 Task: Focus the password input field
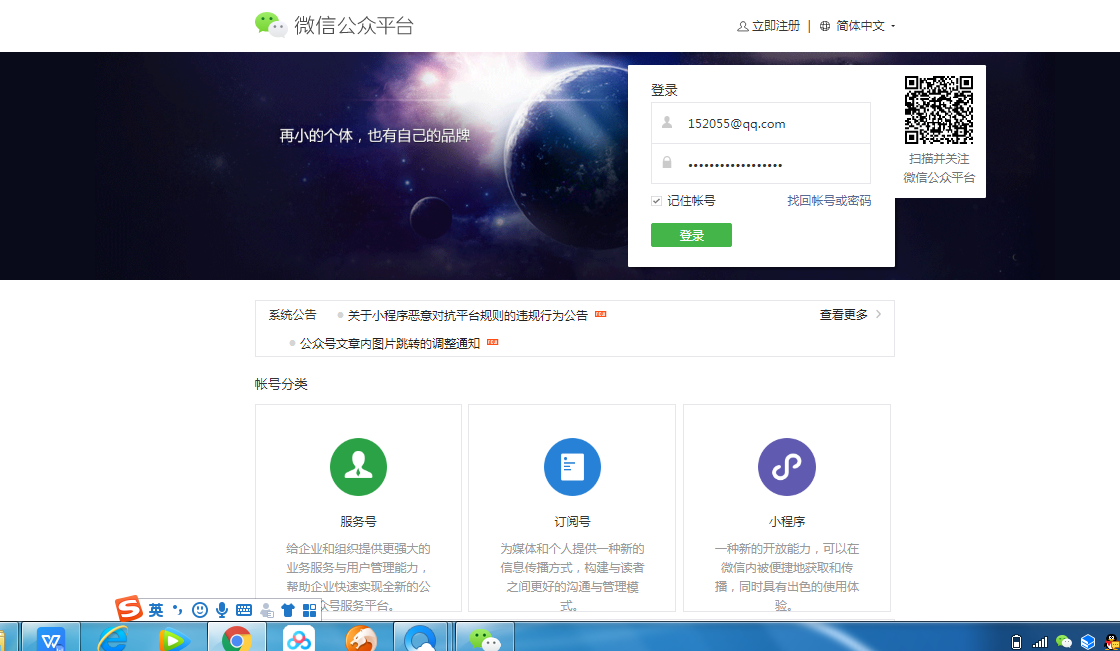point(761,164)
